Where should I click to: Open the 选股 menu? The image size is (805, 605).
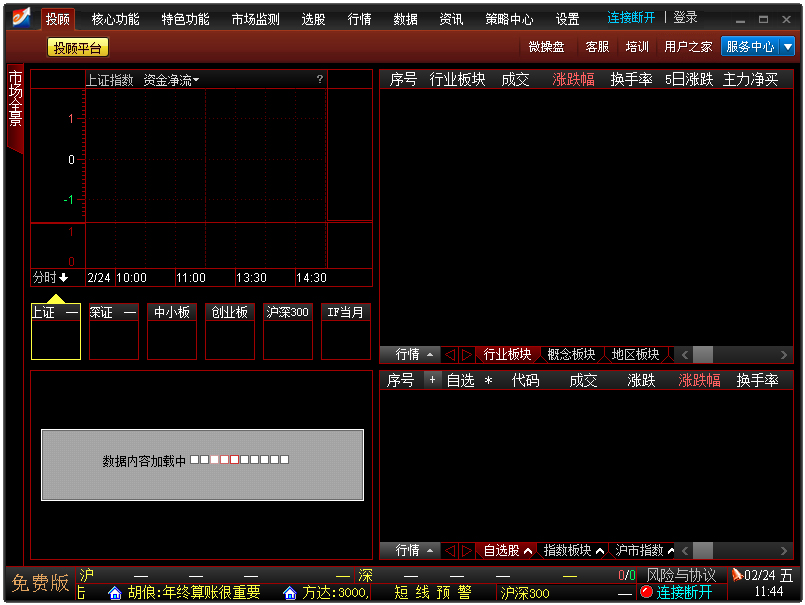click(x=314, y=20)
